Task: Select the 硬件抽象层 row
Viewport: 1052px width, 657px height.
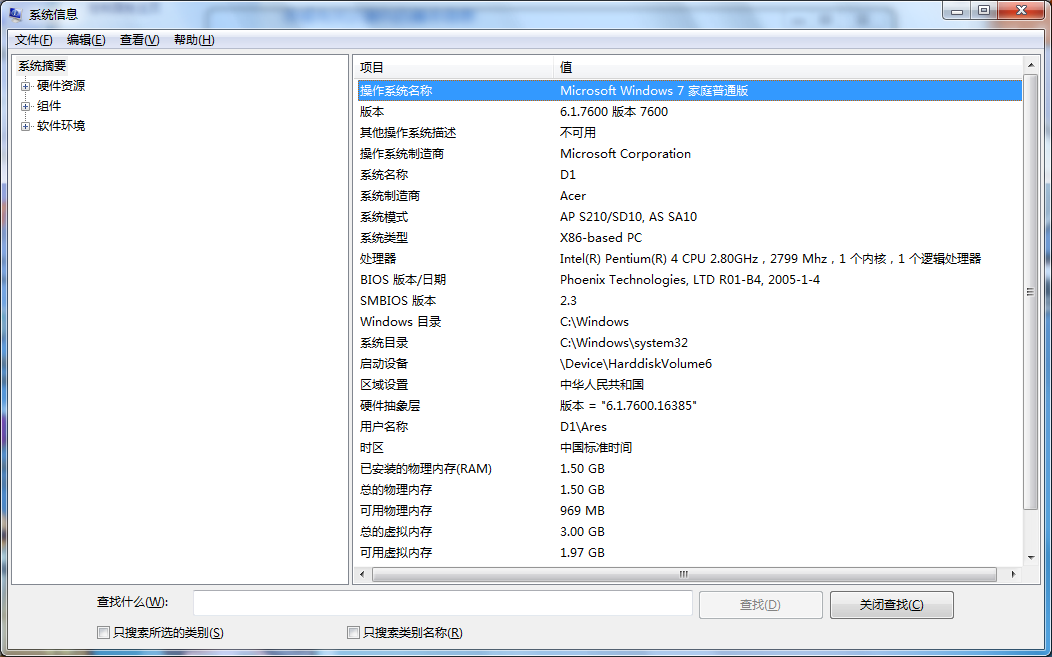Action: (x=689, y=405)
